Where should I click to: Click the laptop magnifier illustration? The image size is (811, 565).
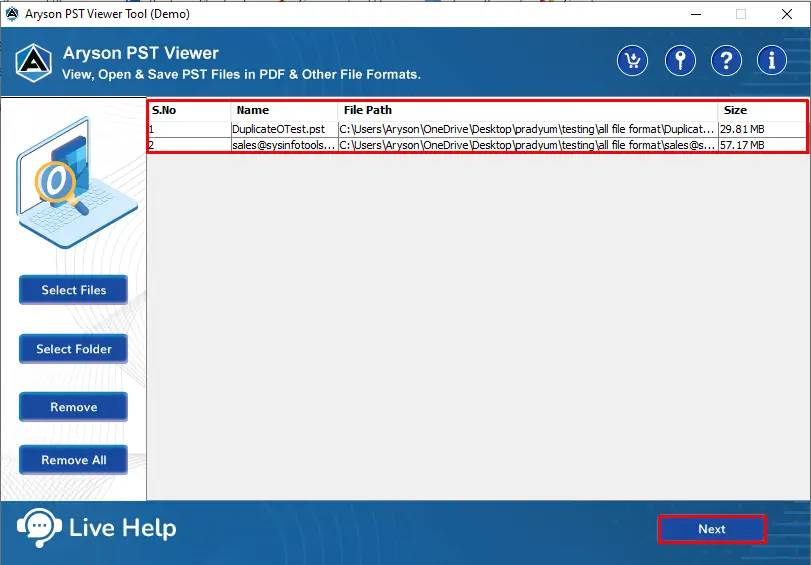(x=77, y=182)
